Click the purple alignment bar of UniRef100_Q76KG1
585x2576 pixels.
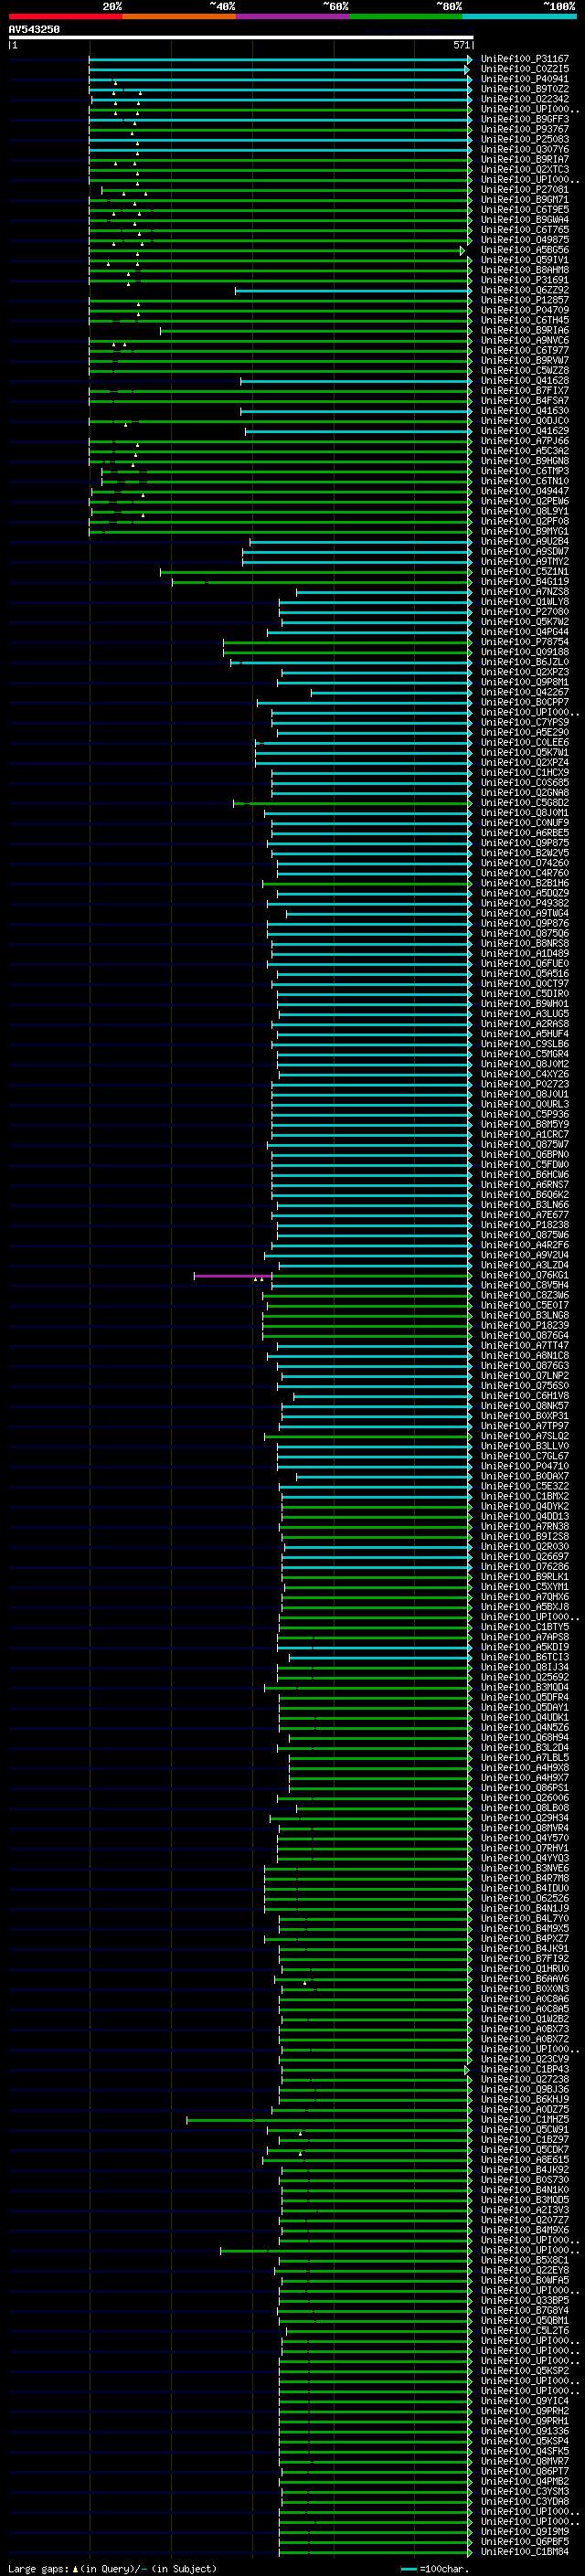click(x=232, y=1276)
